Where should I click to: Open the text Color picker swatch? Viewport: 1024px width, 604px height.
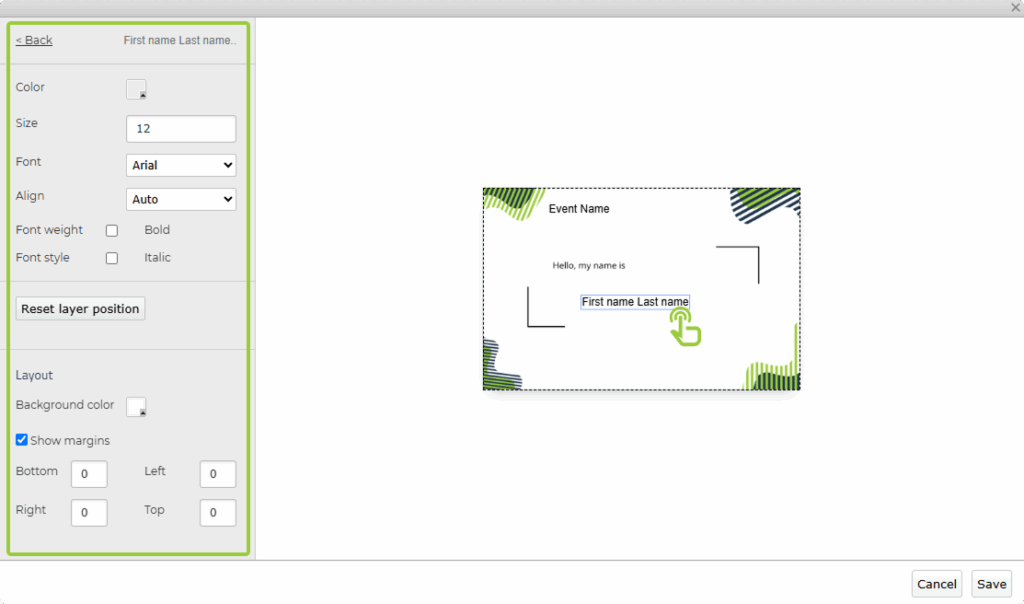136,89
